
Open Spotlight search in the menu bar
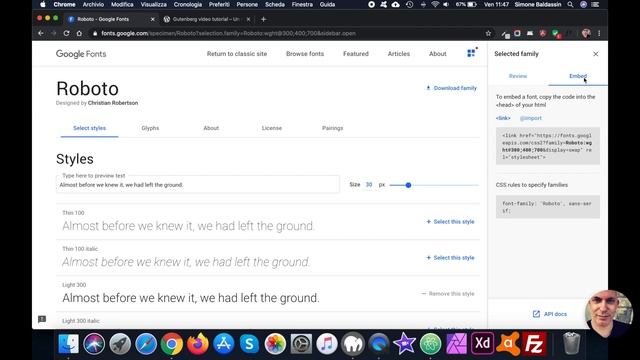click(570, 4)
